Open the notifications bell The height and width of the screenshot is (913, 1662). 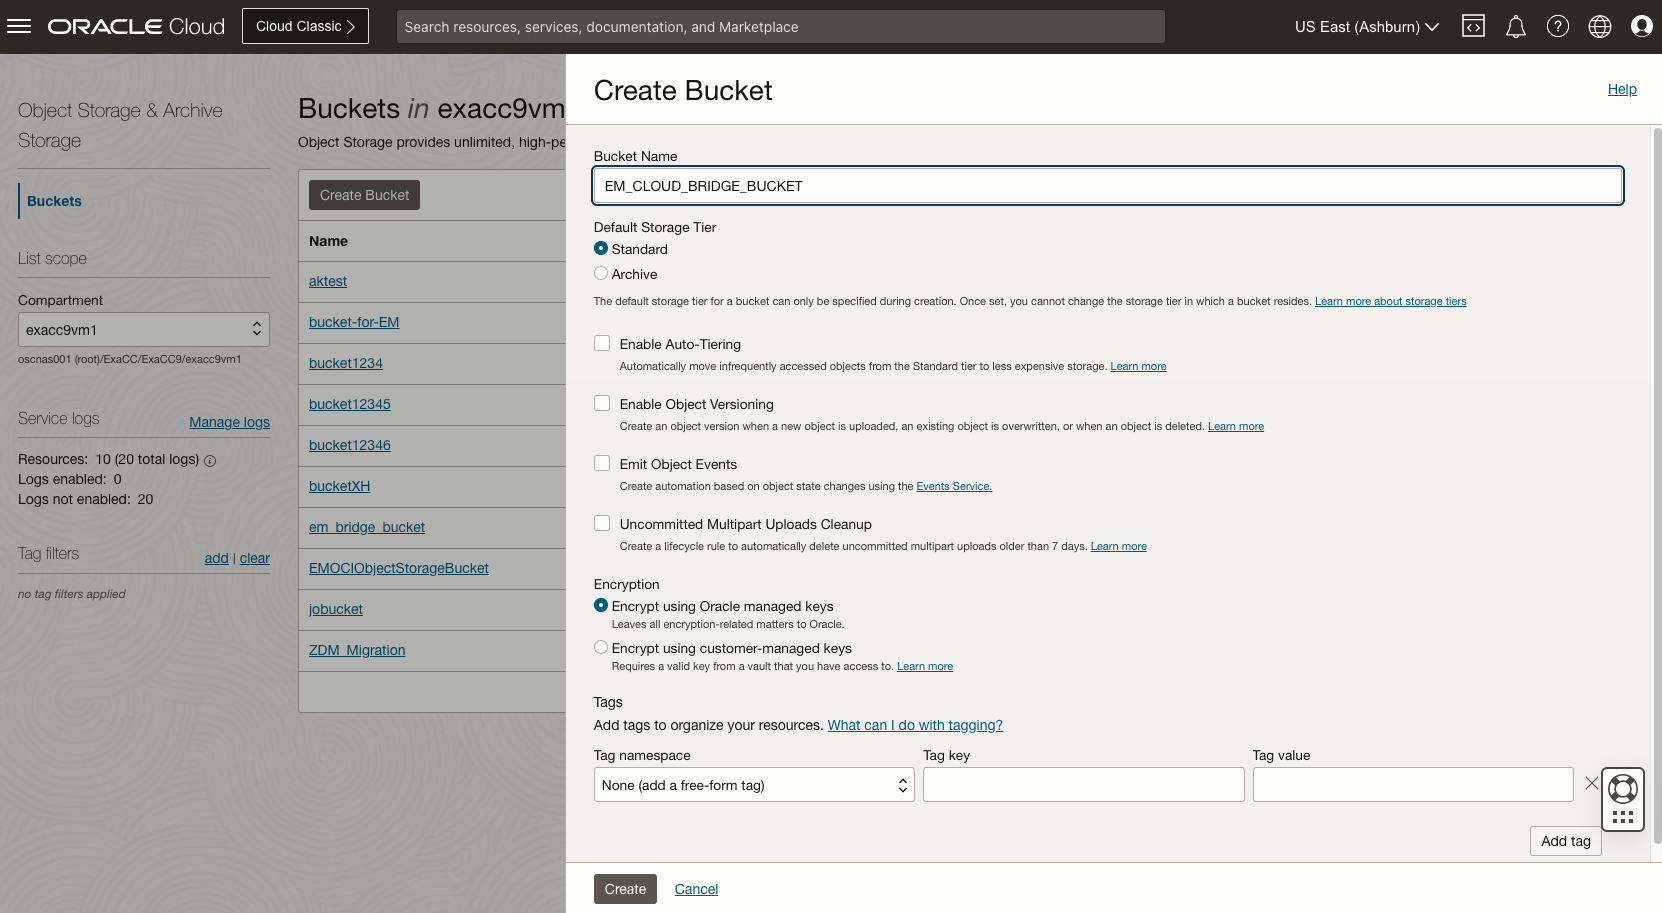pyautogui.click(x=1516, y=27)
